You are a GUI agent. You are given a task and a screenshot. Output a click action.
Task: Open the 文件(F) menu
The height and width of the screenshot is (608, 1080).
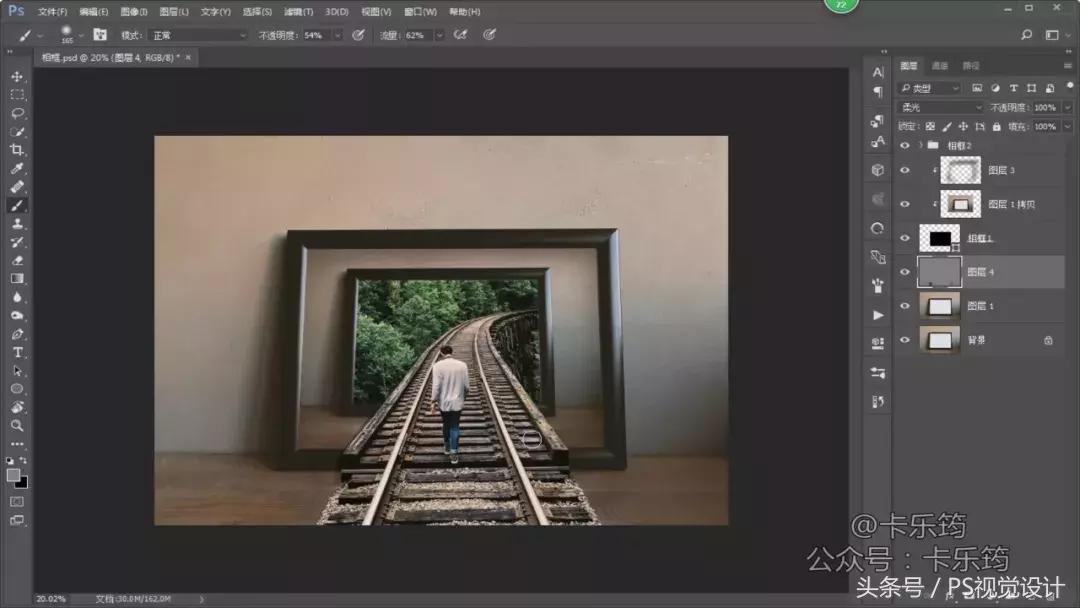(x=52, y=12)
